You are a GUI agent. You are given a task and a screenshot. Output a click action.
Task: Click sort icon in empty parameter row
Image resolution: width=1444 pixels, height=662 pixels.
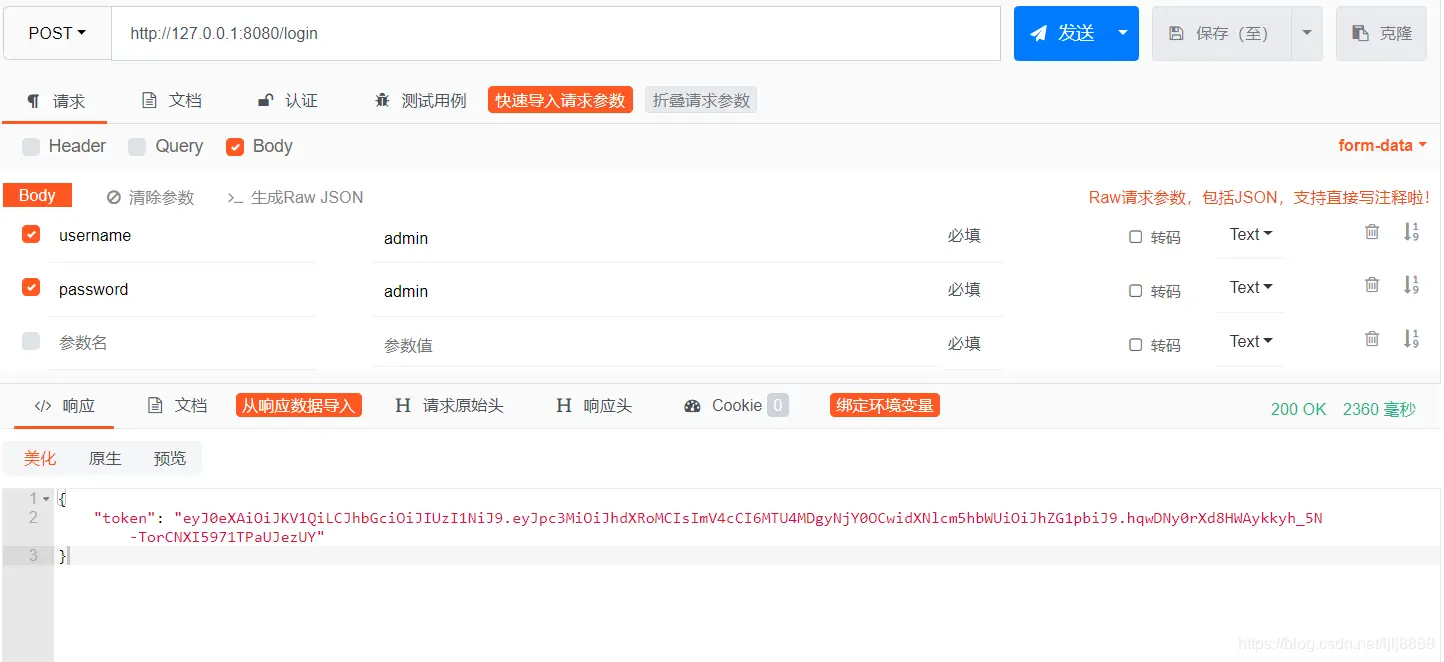tap(1411, 338)
